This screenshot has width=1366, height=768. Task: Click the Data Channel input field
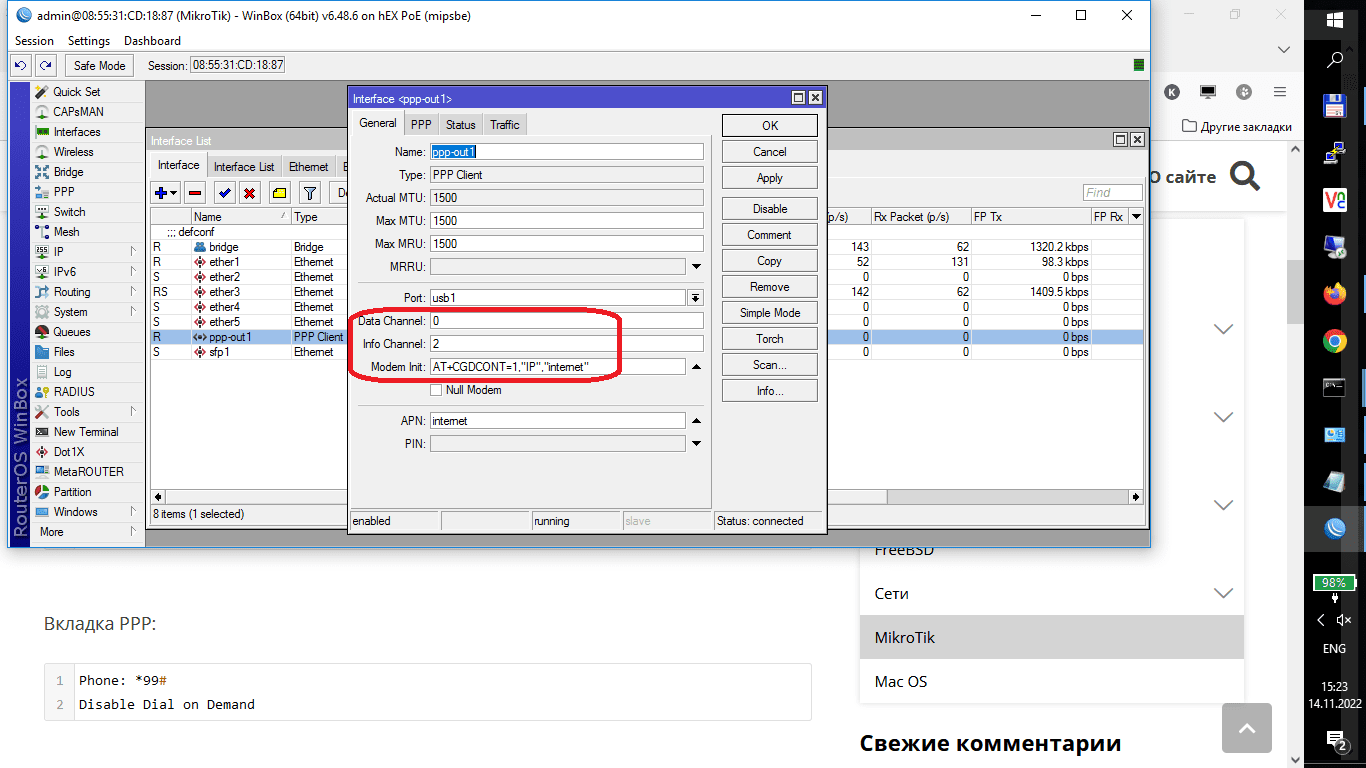click(566, 321)
